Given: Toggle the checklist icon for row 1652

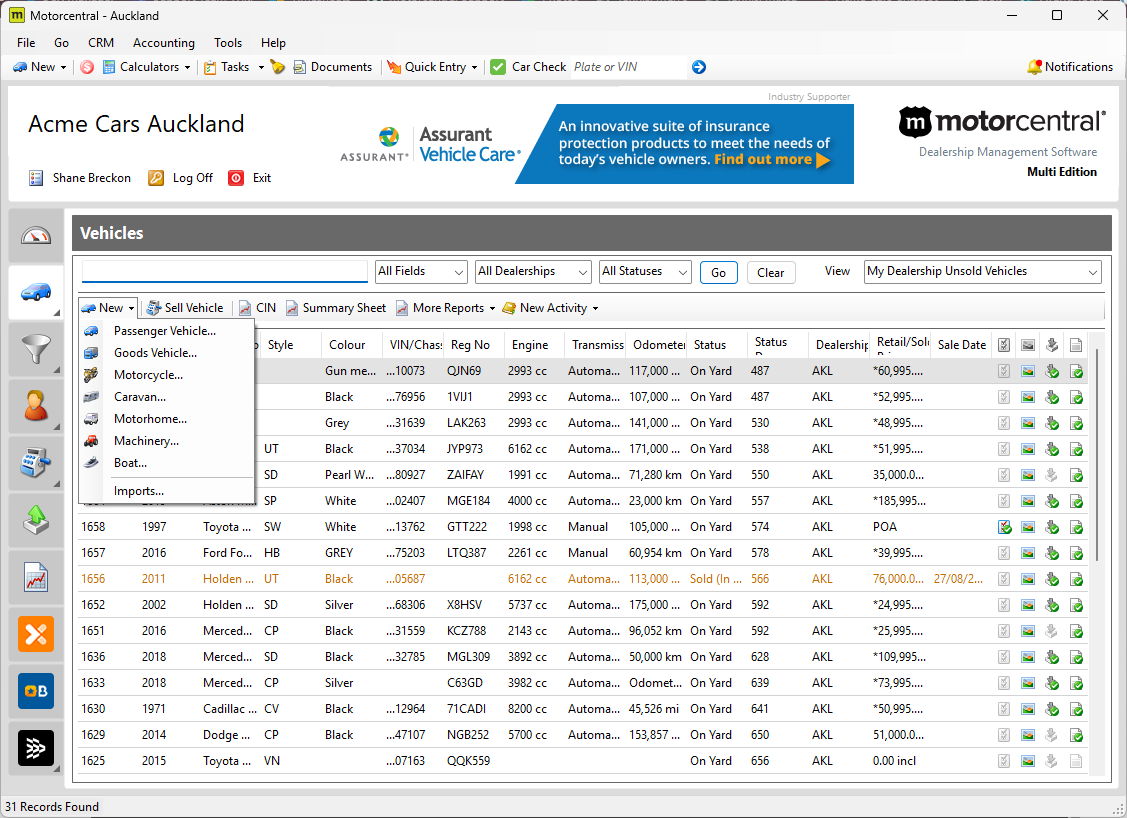Looking at the screenshot, I should click(x=1004, y=605).
